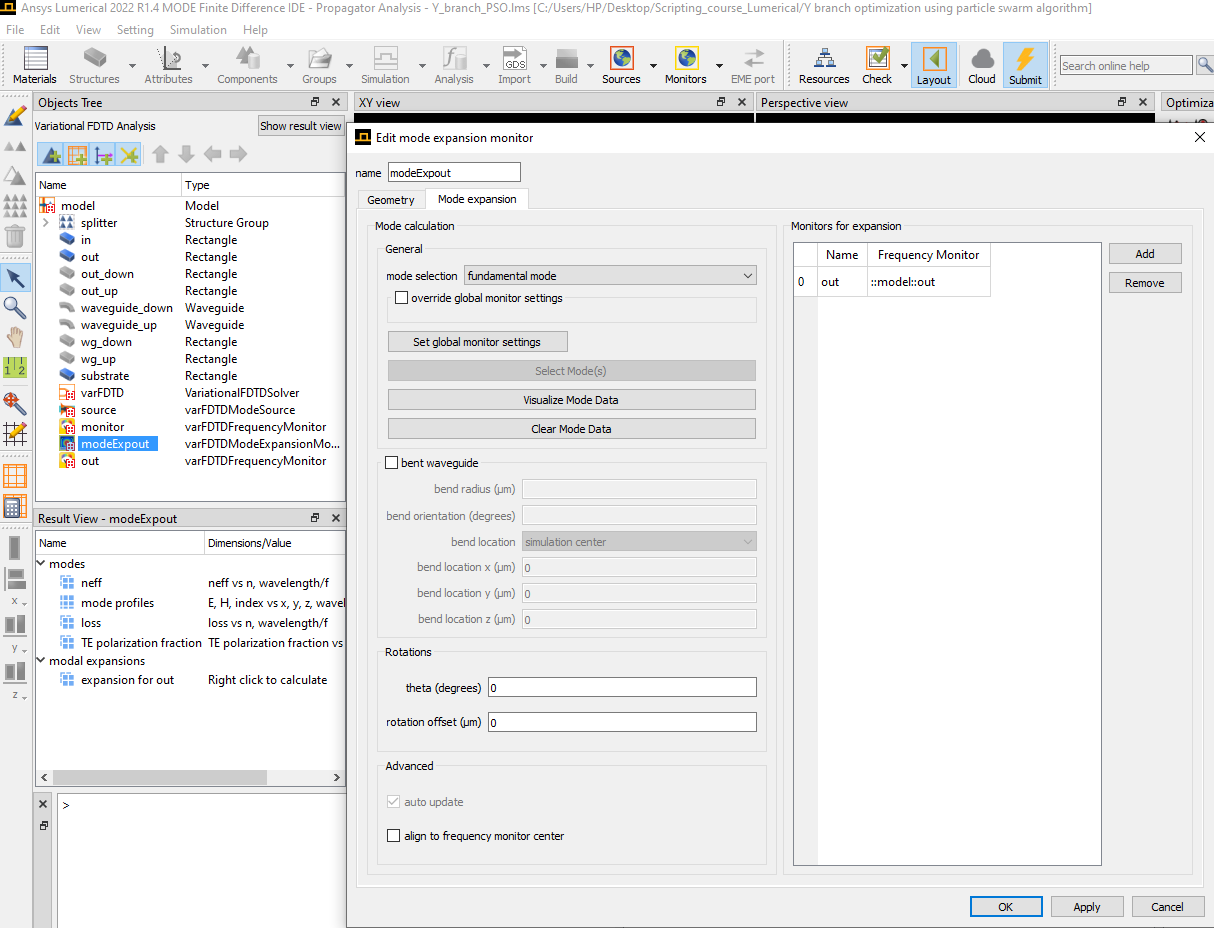Click Visualize Mode Data button
The width and height of the screenshot is (1214, 928).
[x=571, y=400]
